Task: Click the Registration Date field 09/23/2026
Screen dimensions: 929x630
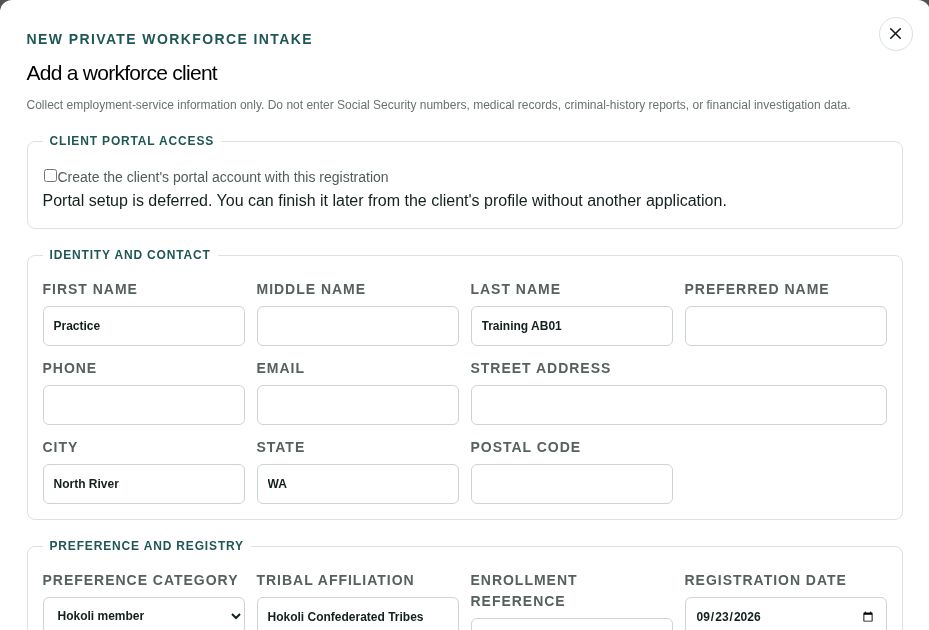Action: pyautogui.click(x=786, y=615)
